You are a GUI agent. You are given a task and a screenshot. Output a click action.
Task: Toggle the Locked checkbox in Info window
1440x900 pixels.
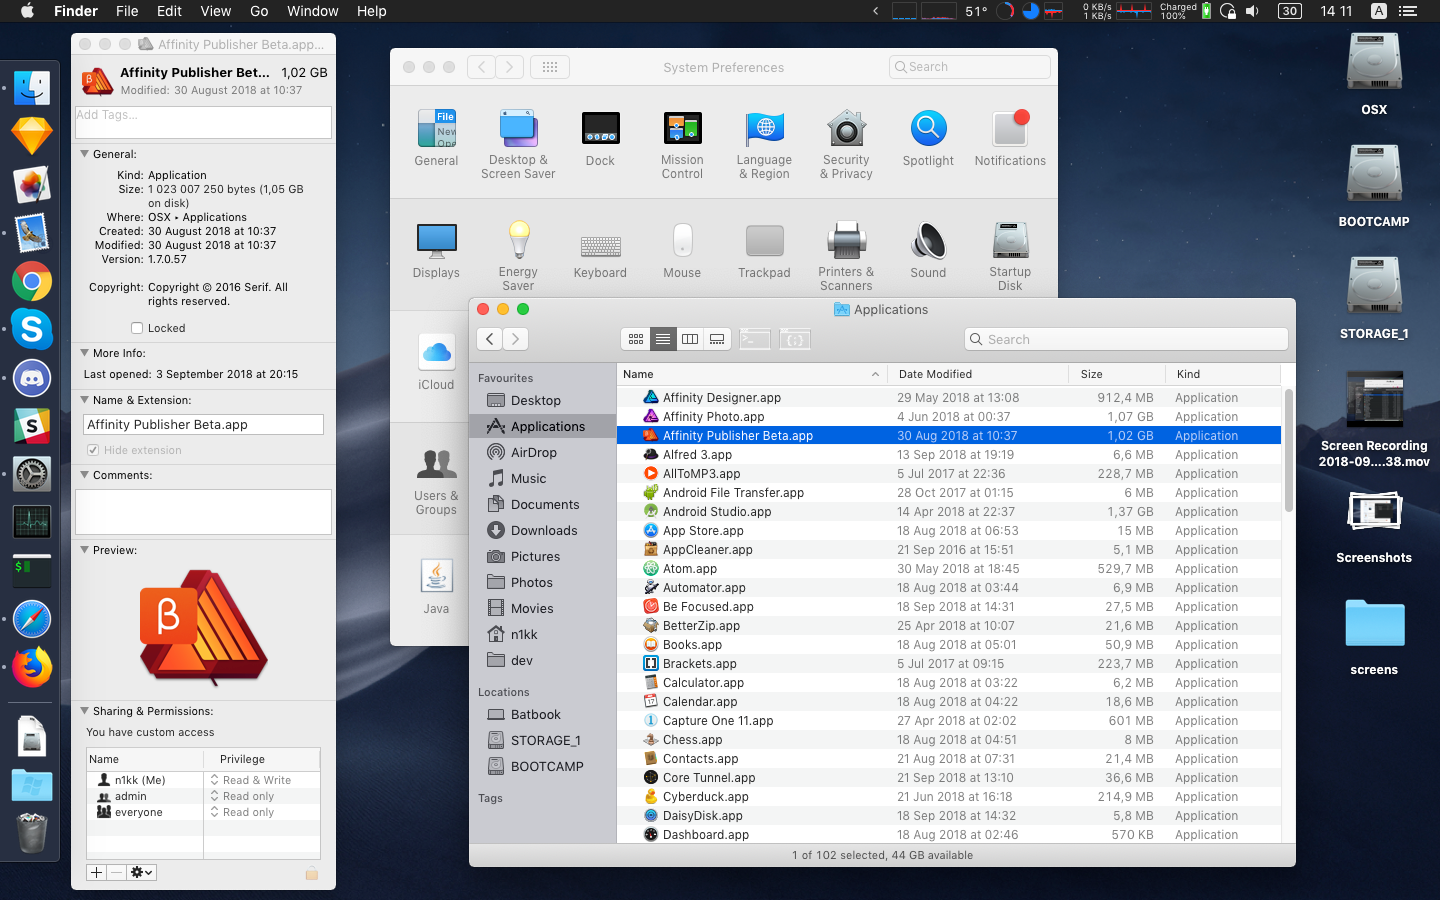[x=137, y=328]
